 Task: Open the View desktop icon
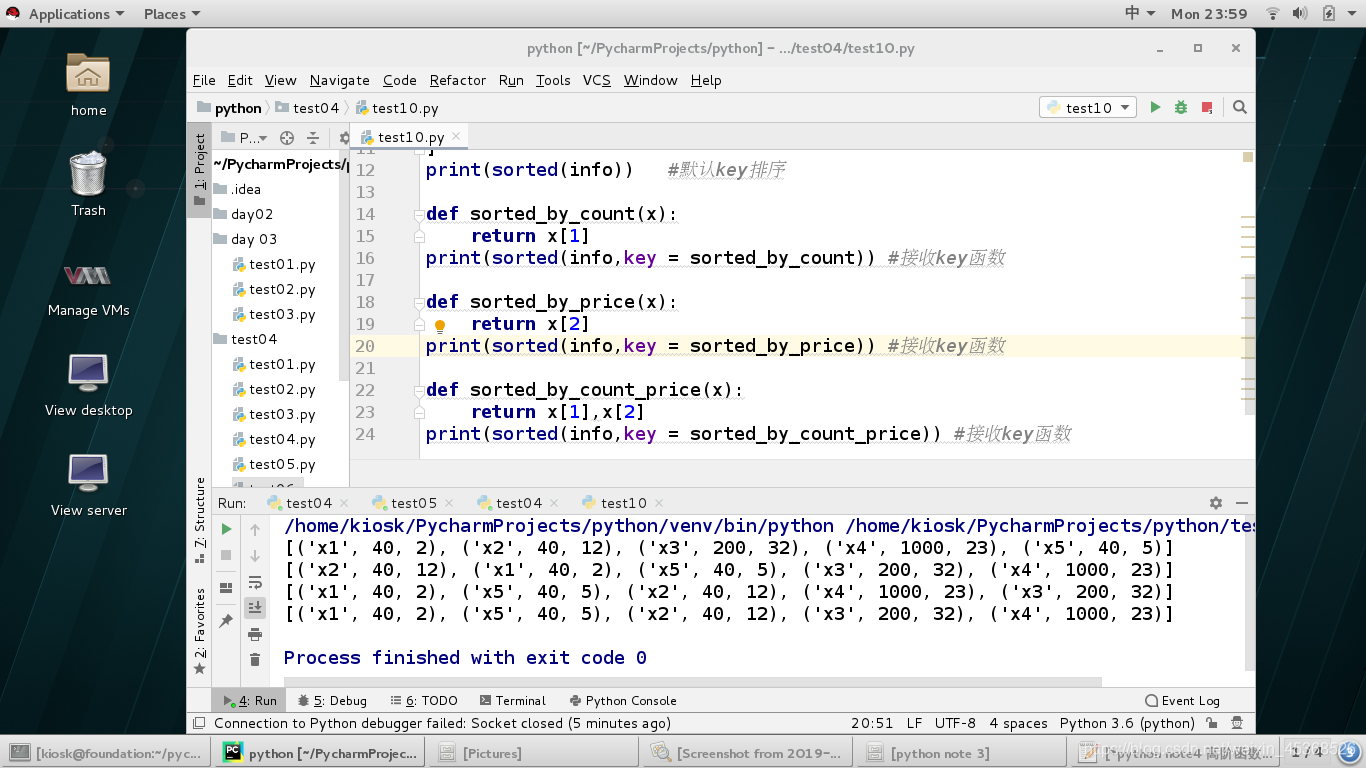pyautogui.click(x=88, y=384)
